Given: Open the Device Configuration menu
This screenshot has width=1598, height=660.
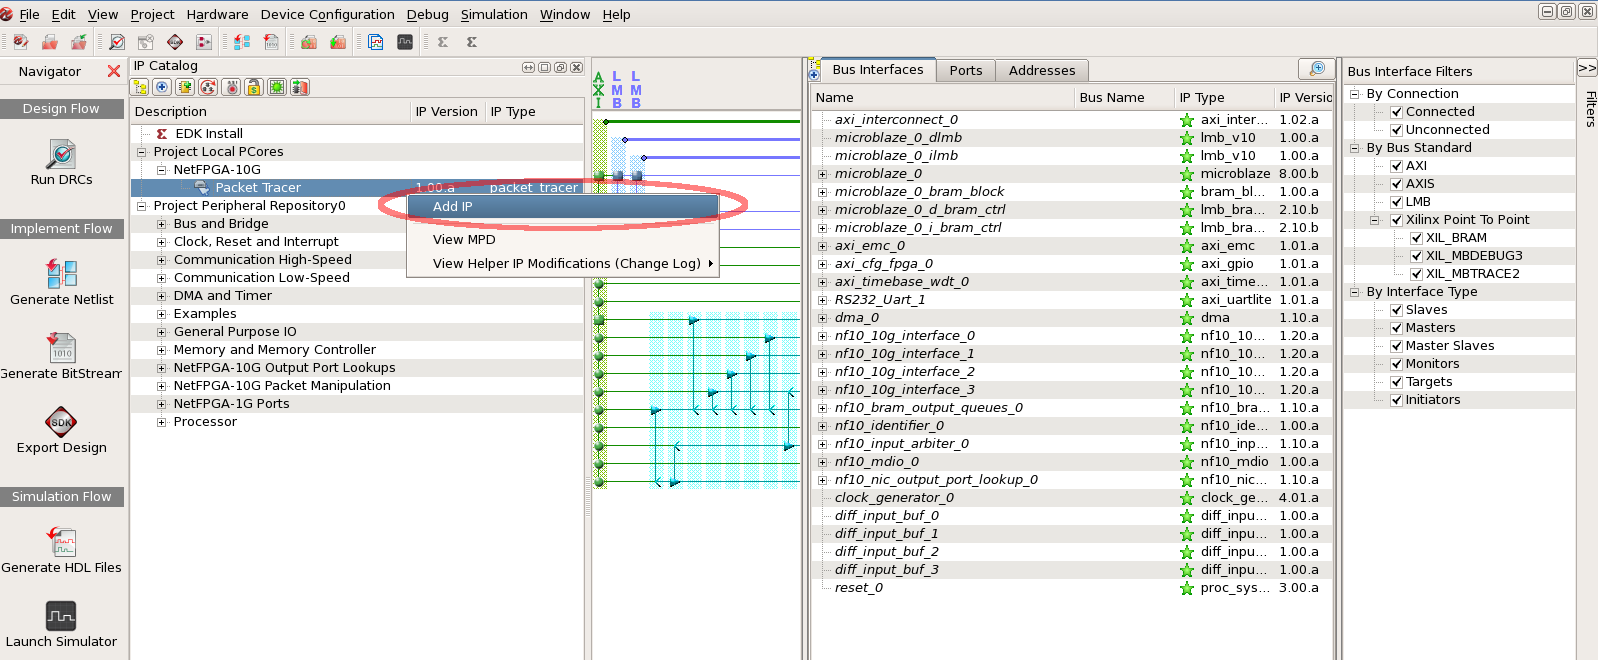Looking at the screenshot, I should (327, 14).
